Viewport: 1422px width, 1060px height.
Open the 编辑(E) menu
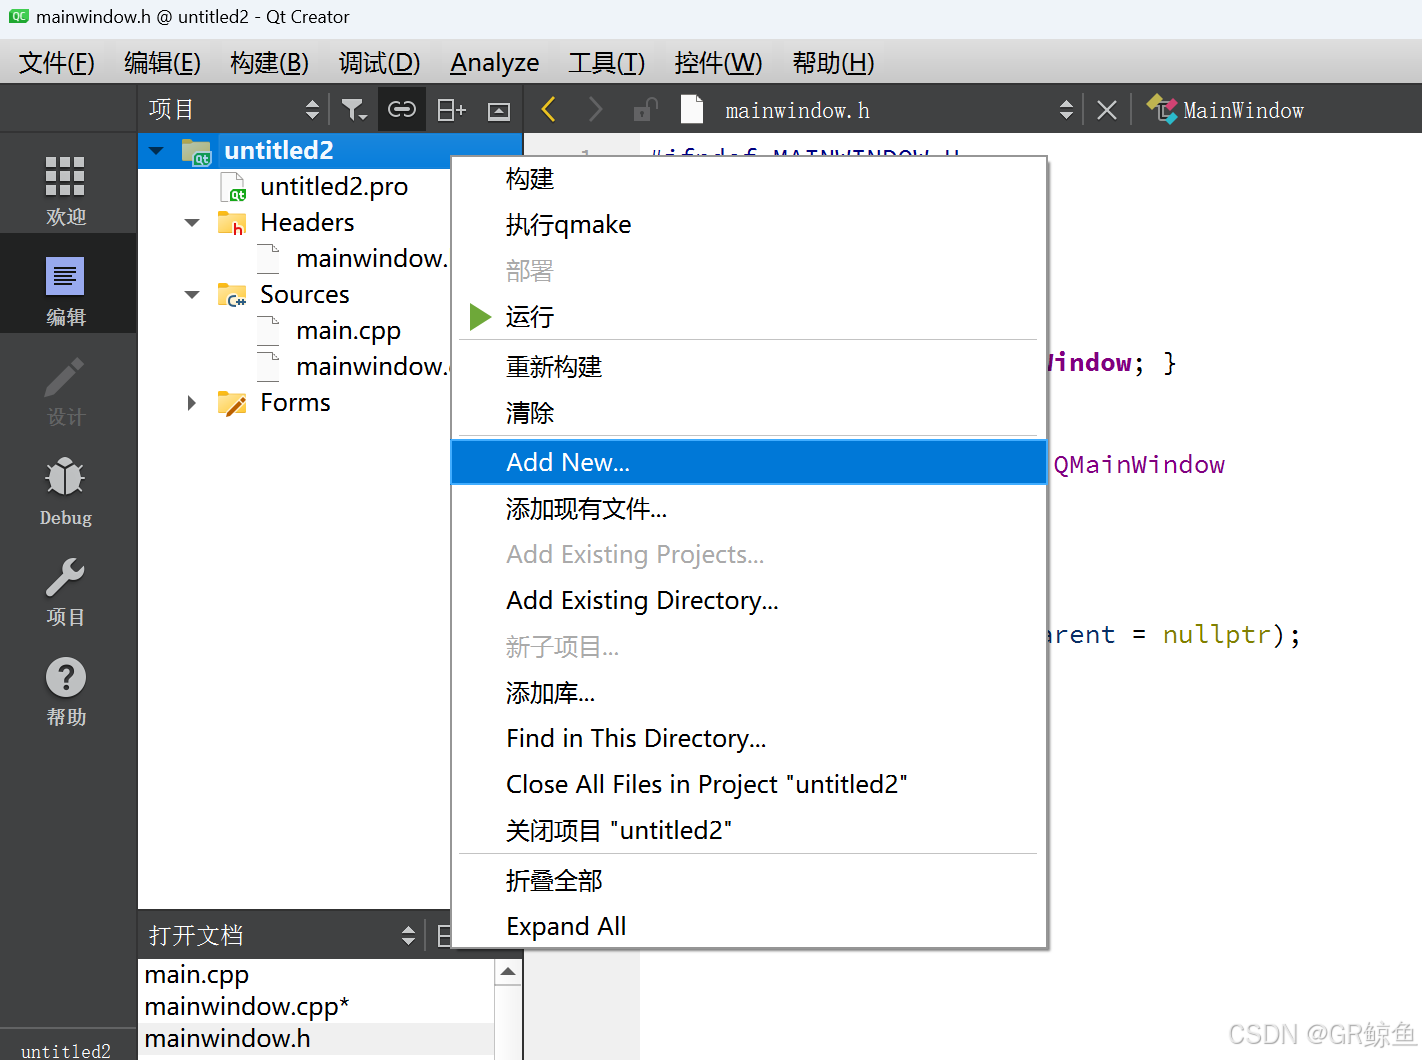coord(162,63)
